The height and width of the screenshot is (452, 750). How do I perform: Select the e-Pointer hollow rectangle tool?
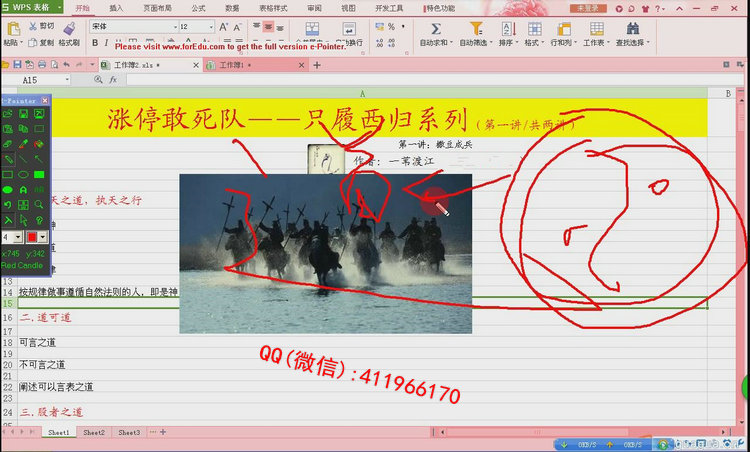click(8, 175)
